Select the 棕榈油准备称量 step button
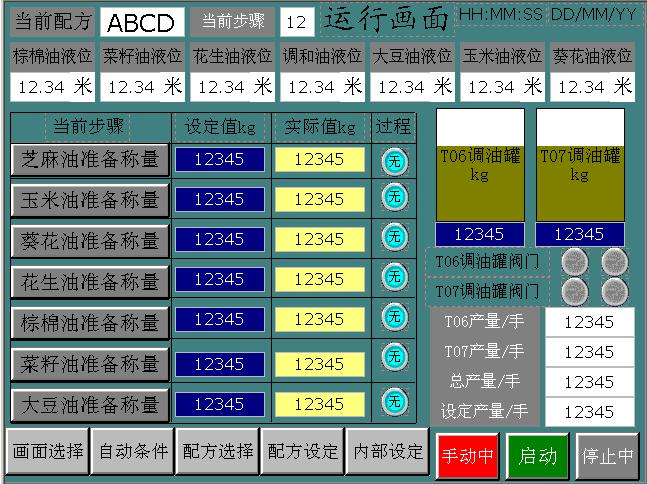 tap(90, 323)
